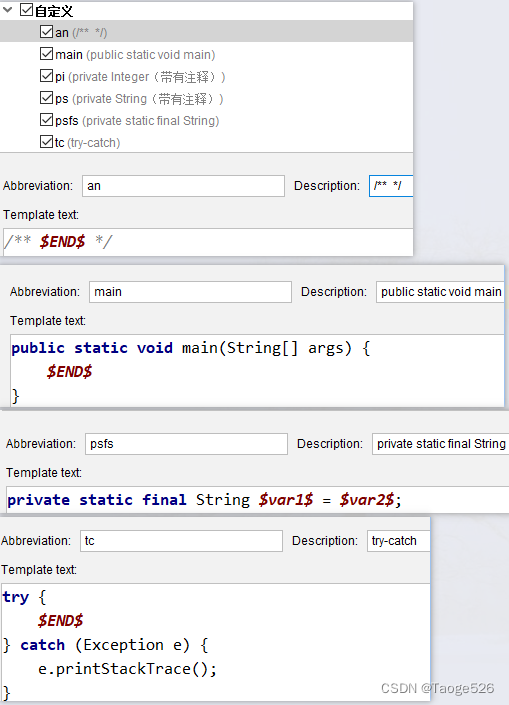Toggle the 'psfs' template checkbox
The height and width of the screenshot is (705, 509).
point(46,120)
